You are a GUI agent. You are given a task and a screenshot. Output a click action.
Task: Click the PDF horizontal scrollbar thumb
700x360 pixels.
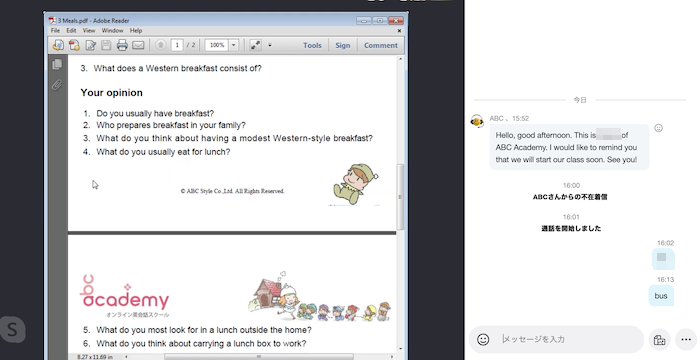[x=258, y=356]
